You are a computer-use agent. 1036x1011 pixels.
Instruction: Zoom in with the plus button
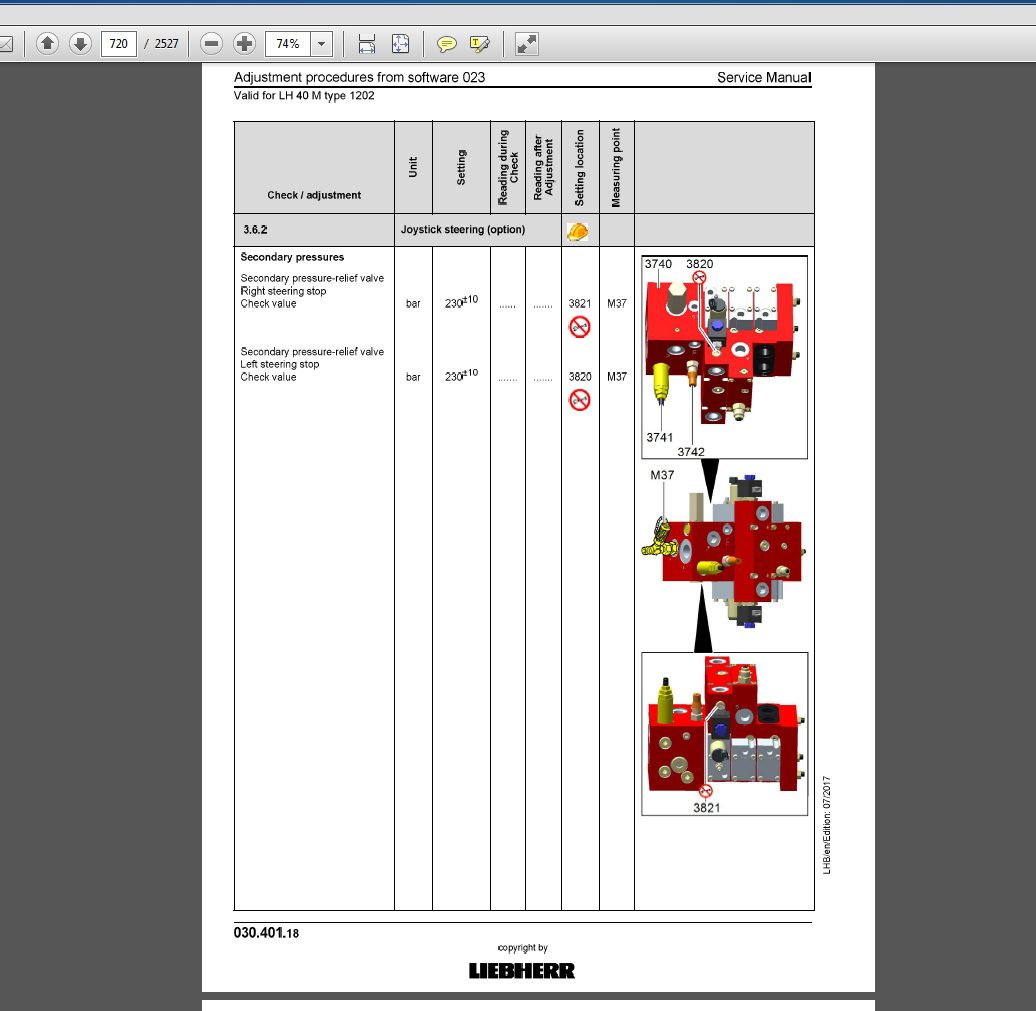(x=244, y=44)
